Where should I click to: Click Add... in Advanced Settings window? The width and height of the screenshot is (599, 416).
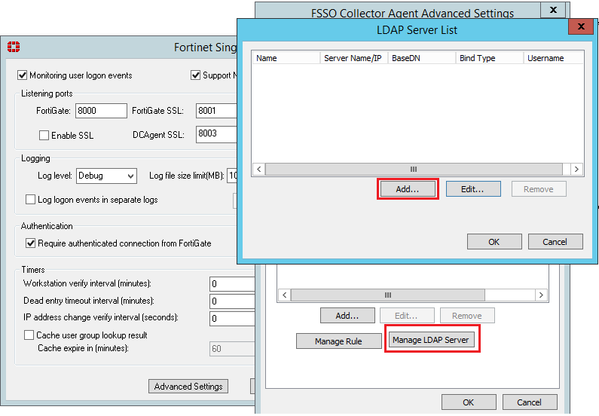pos(347,316)
